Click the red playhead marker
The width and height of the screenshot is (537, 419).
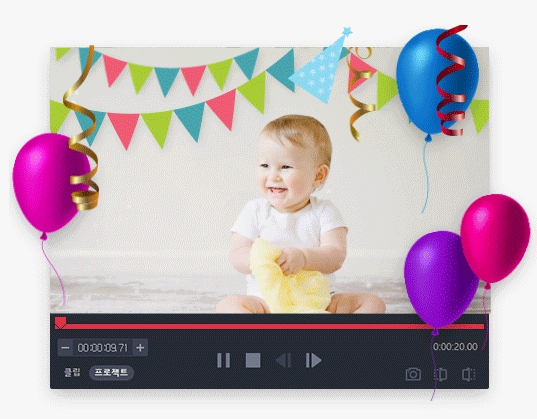coord(61,323)
